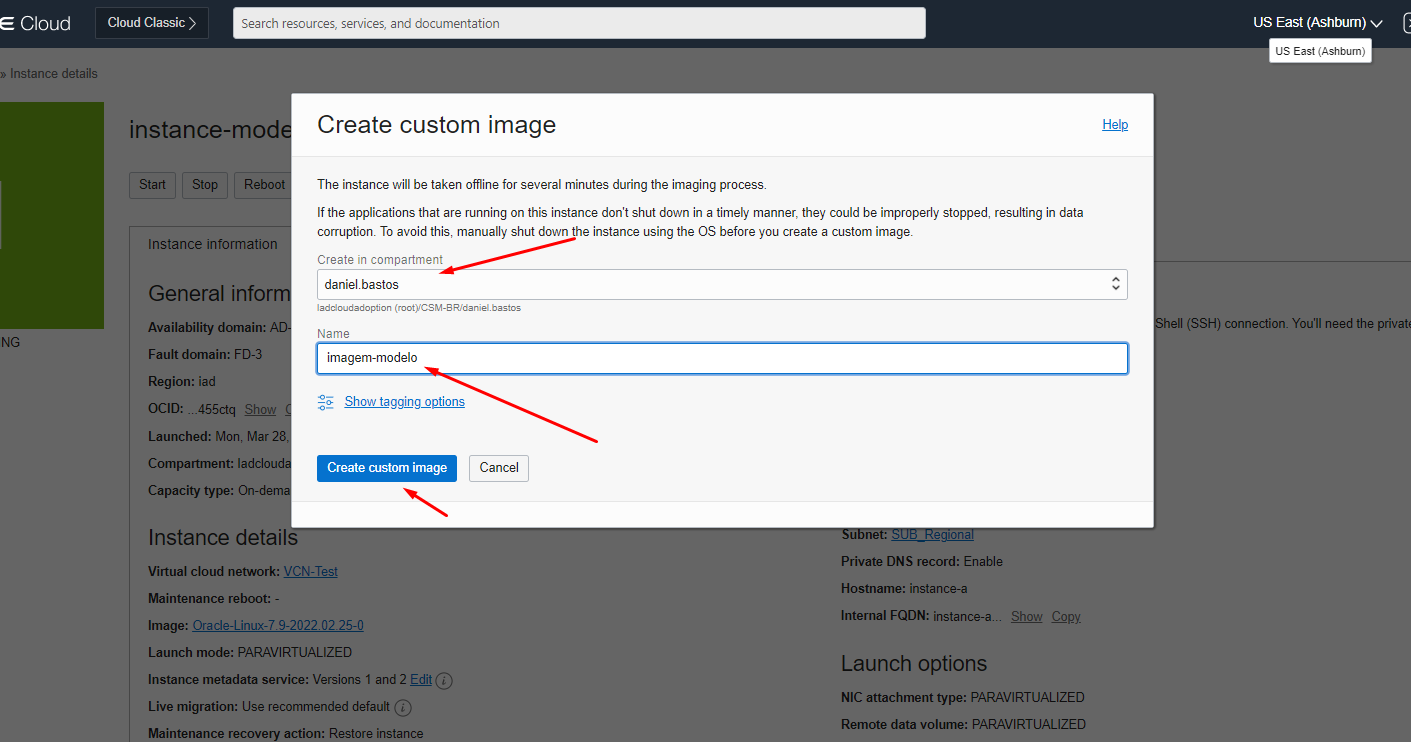
Task: Open the Create in compartment dropdown
Action: [x=722, y=285]
